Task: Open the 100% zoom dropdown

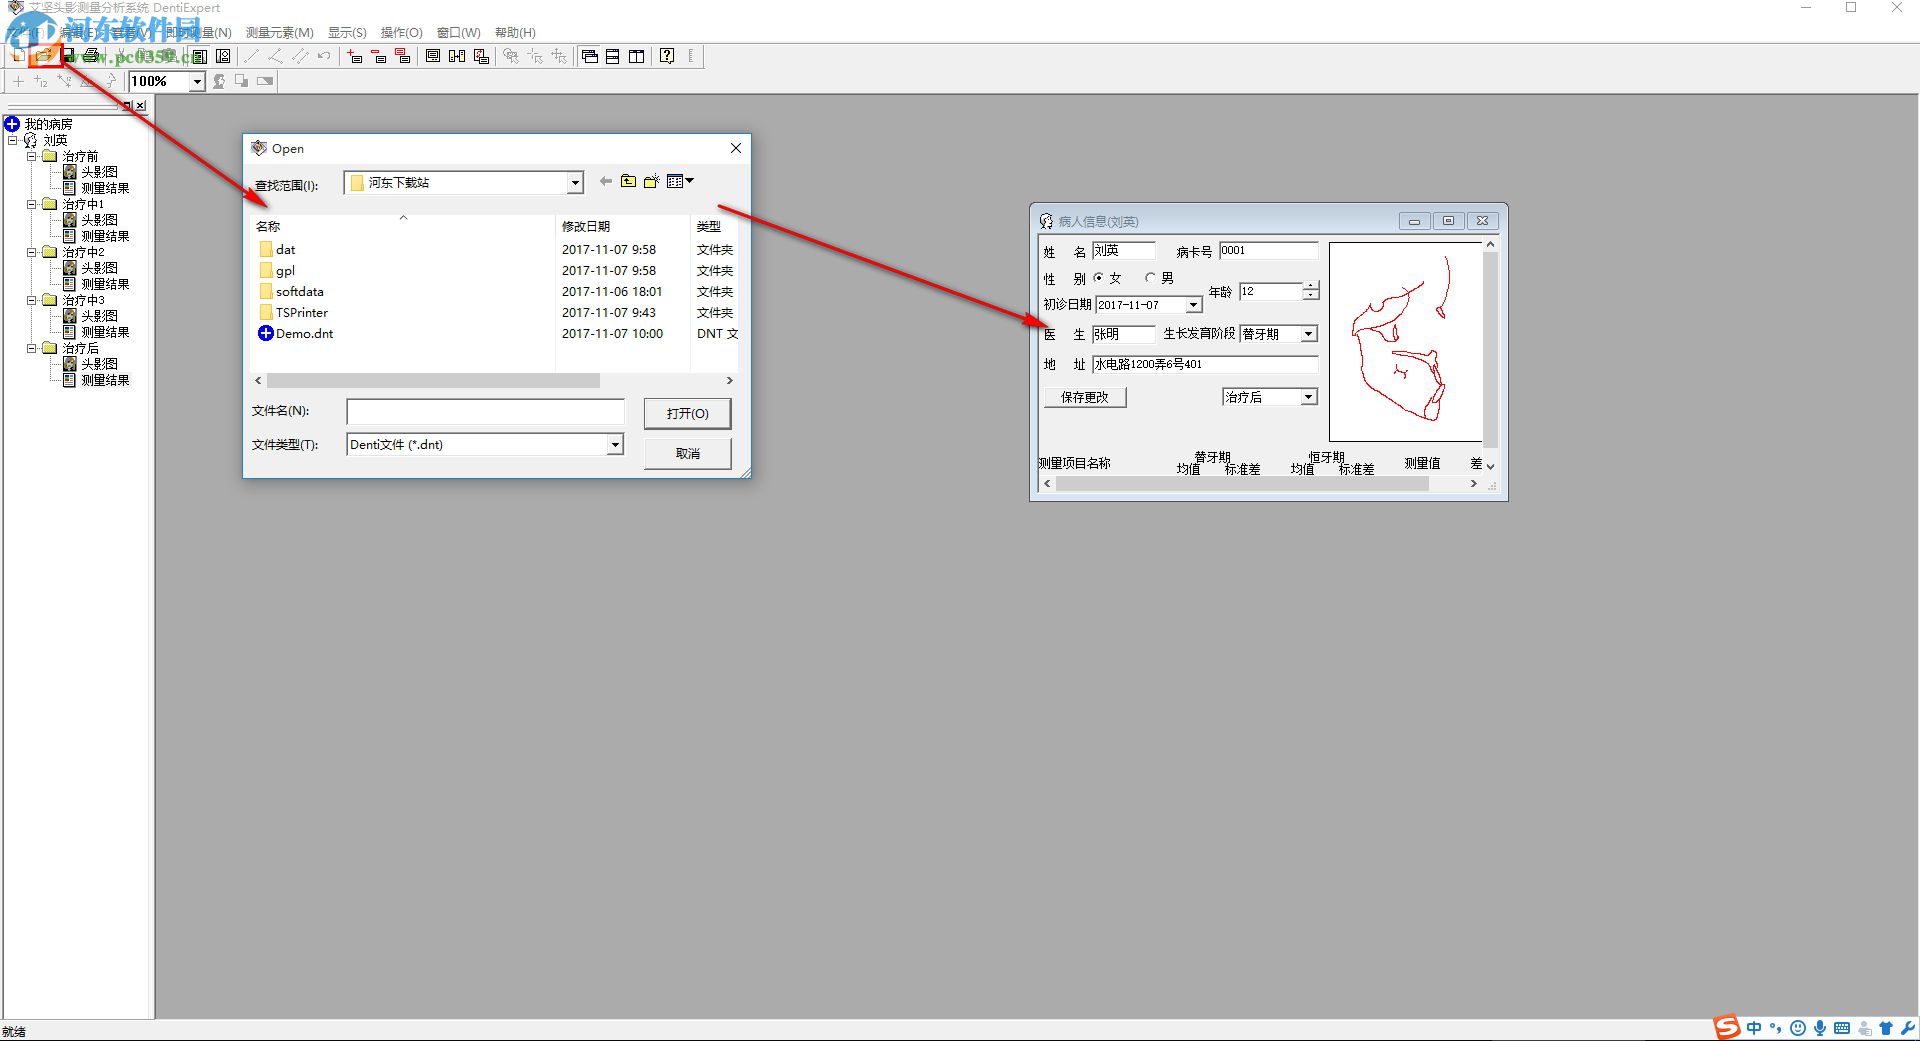Action: pyautogui.click(x=197, y=82)
